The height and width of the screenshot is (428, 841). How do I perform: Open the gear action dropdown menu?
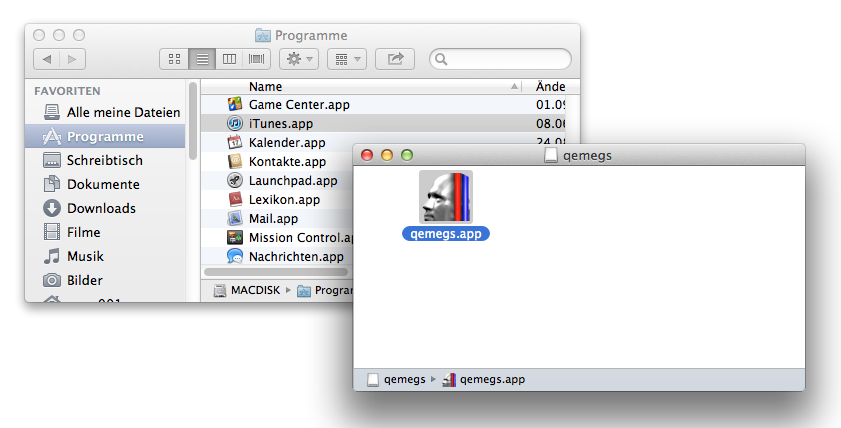[299, 59]
